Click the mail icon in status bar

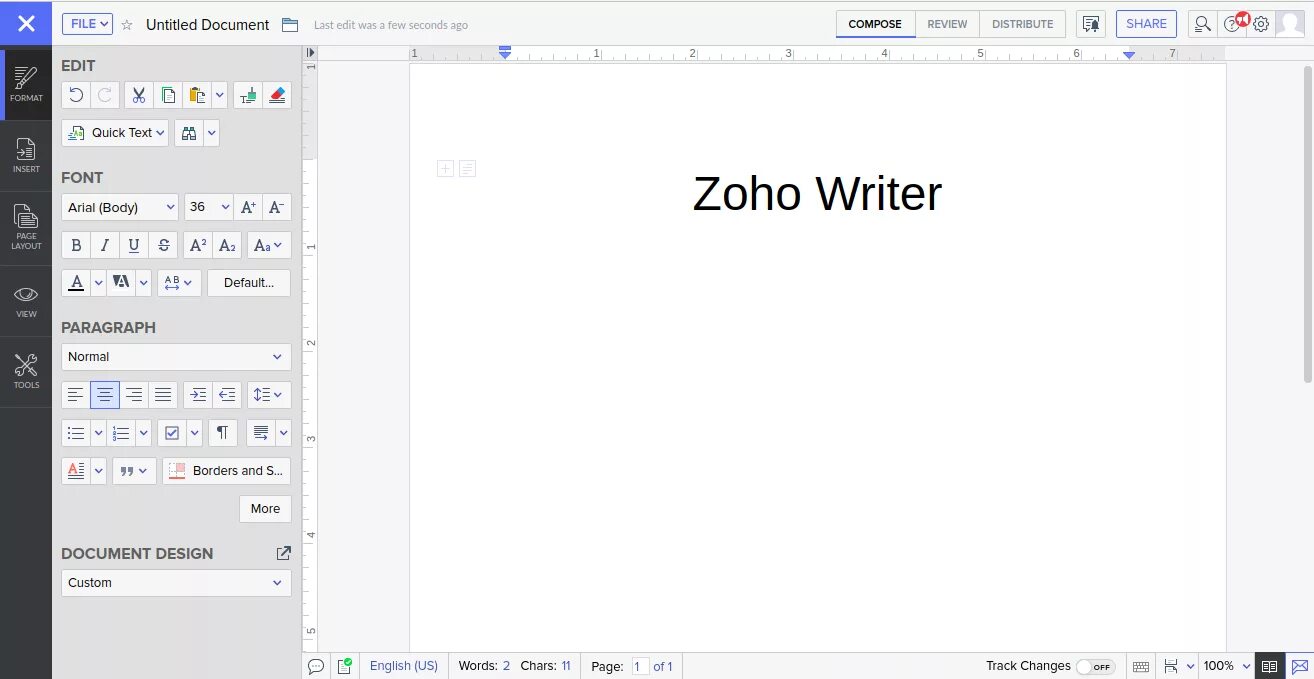pyautogui.click(x=1300, y=666)
